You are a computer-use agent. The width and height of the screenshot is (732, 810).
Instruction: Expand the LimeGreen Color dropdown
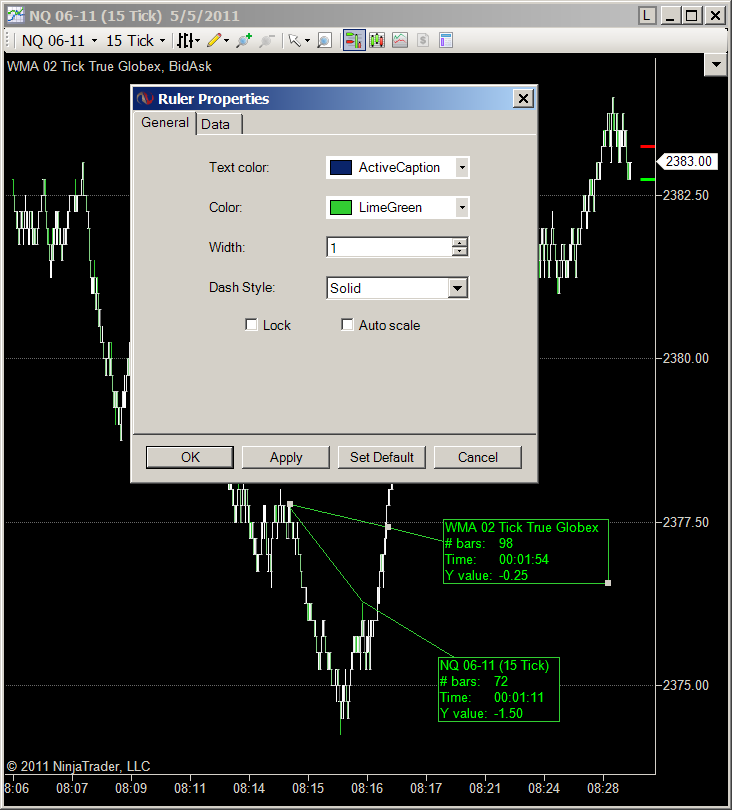click(462, 207)
